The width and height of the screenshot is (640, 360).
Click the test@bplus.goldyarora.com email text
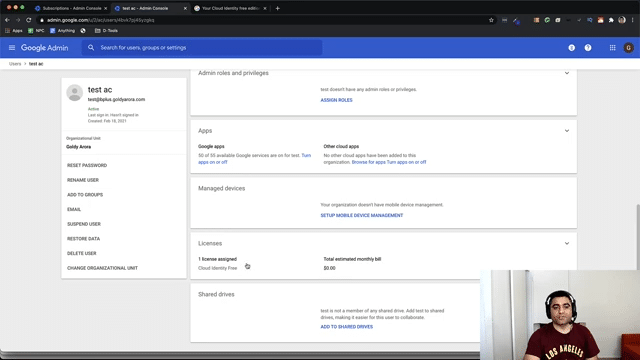(x=116, y=100)
